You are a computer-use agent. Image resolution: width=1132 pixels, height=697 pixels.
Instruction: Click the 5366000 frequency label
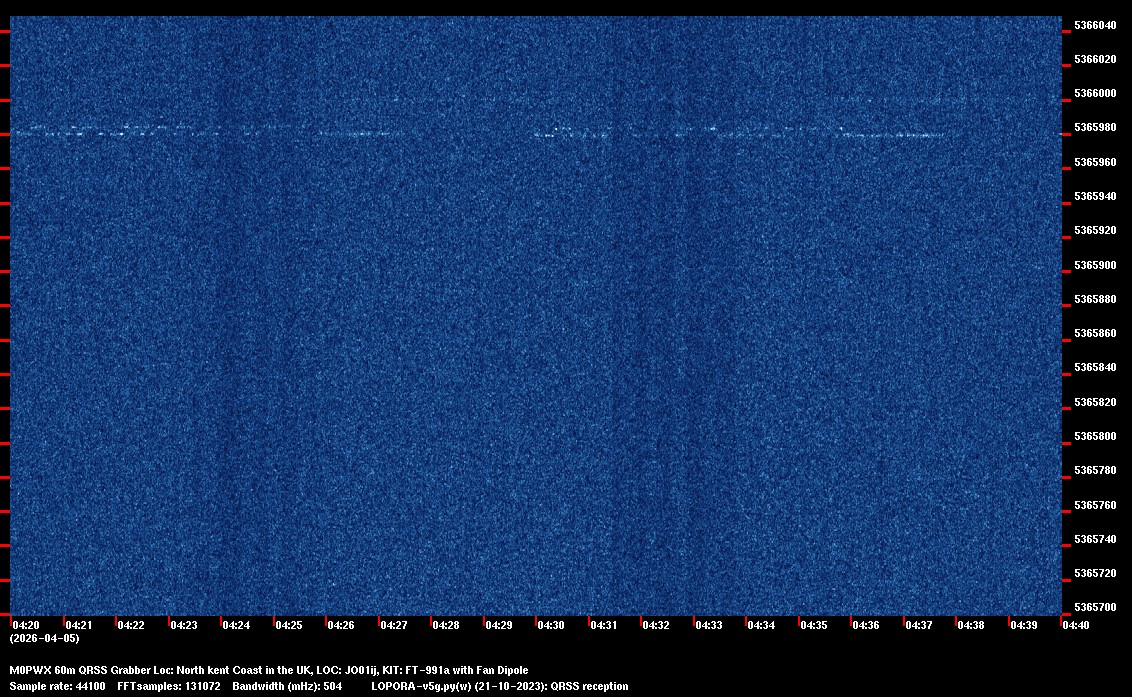tap(1094, 93)
